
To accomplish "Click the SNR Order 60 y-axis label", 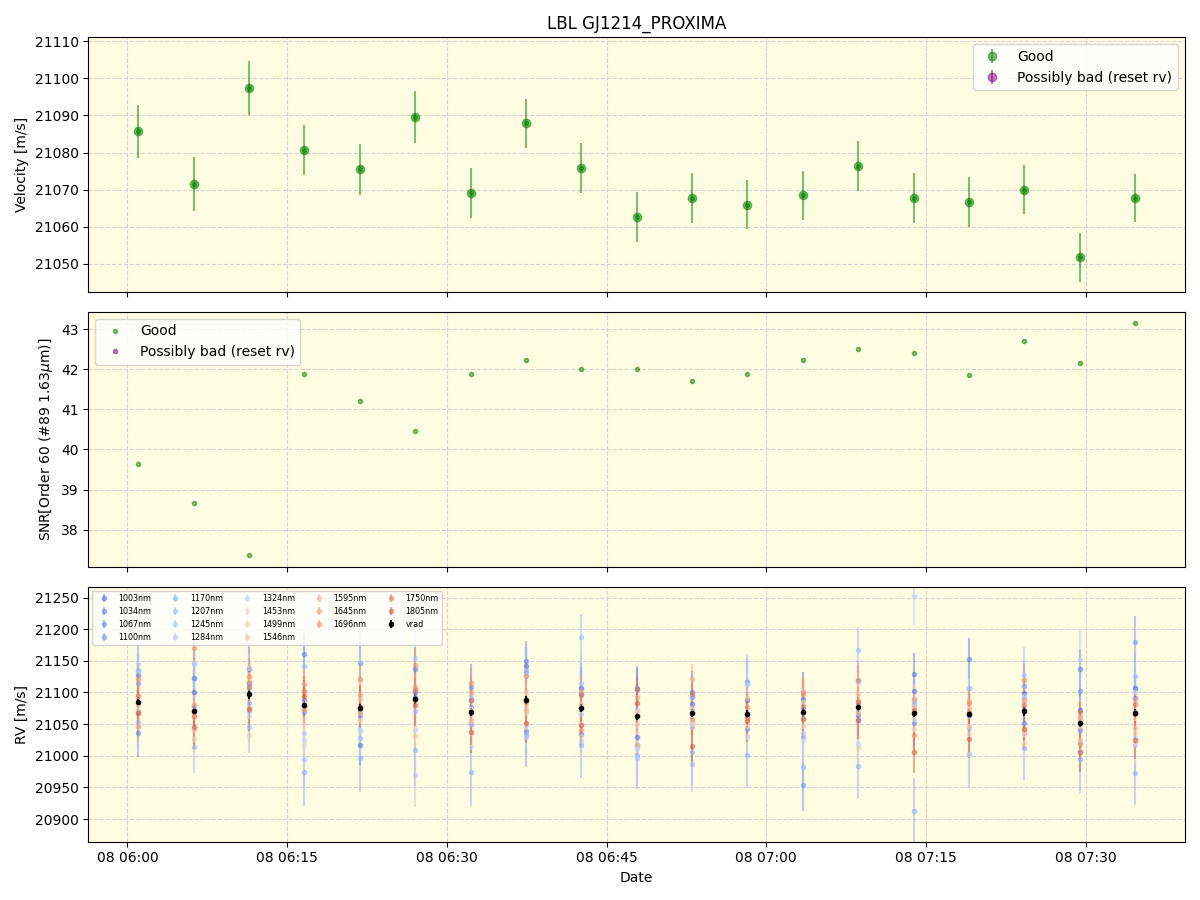I will [45, 440].
